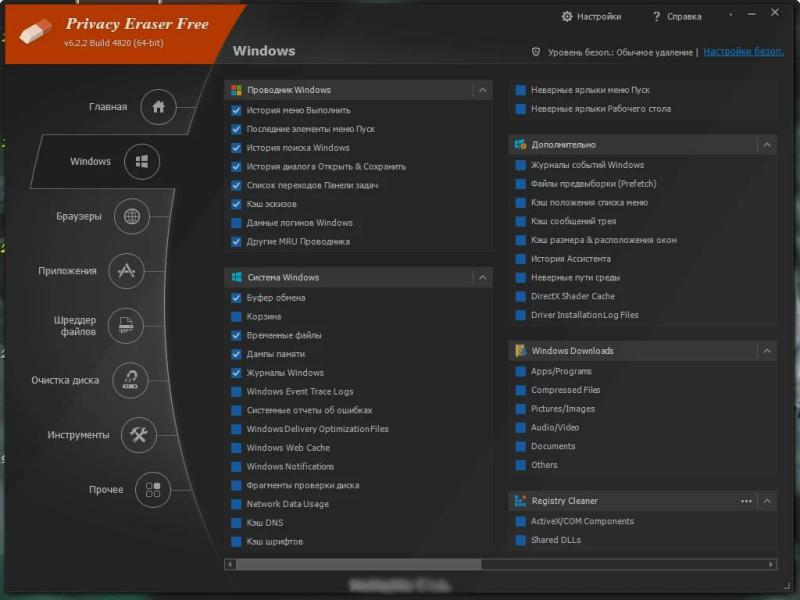Check Журналы событий Windows
The image size is (800, 600).
[x=520, y=165]
